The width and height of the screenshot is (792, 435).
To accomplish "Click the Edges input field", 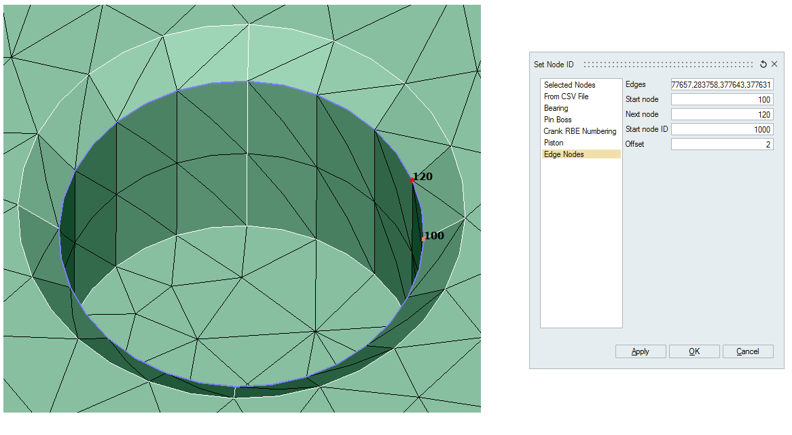I will pos(721,85).
